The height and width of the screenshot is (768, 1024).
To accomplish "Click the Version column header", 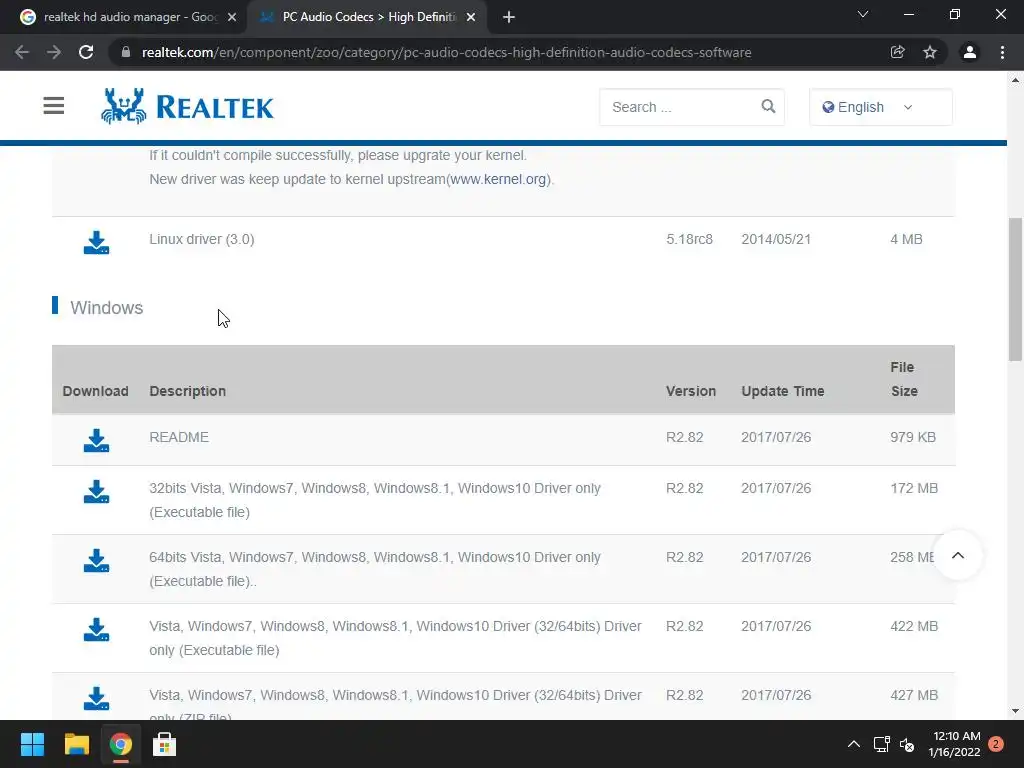I will [x=691, y=391].
